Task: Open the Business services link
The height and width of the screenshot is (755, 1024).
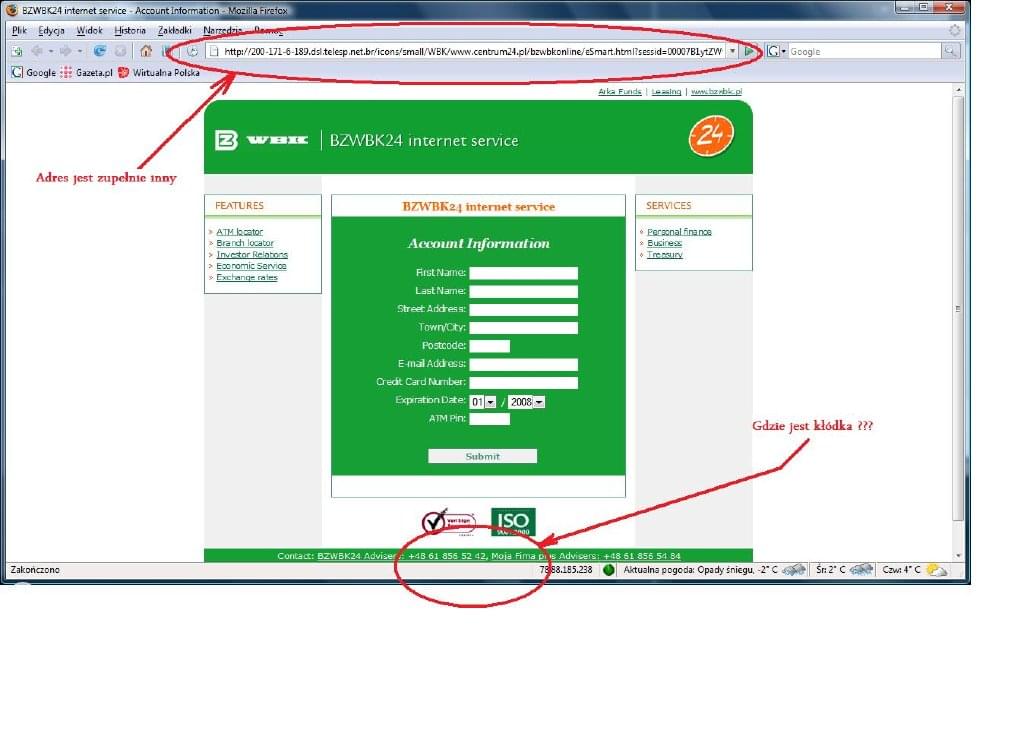Action: 665,243
